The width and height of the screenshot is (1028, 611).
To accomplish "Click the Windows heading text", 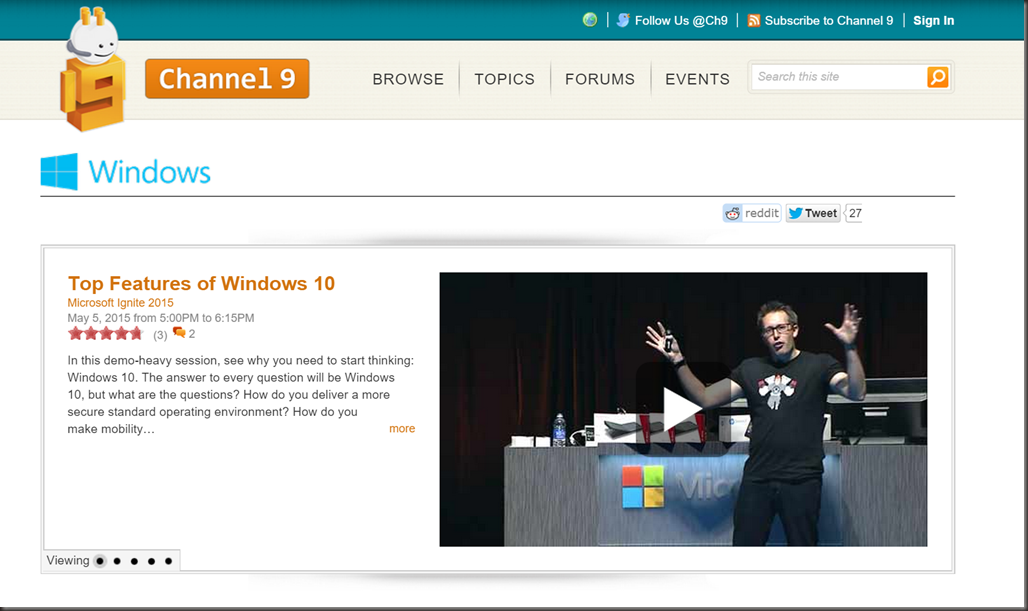I will point(149,172).
